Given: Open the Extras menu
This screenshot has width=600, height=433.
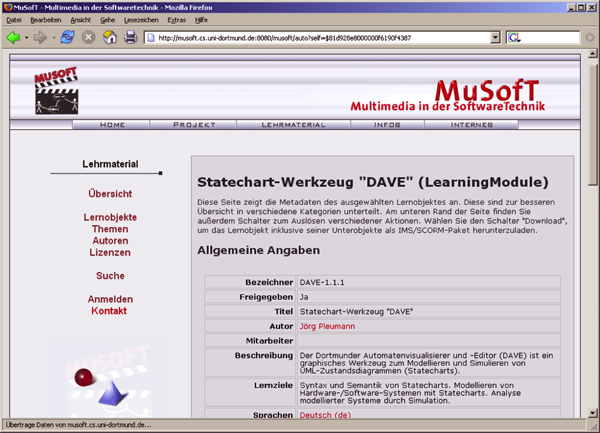Looking at the screenshot, I should 177,20.
